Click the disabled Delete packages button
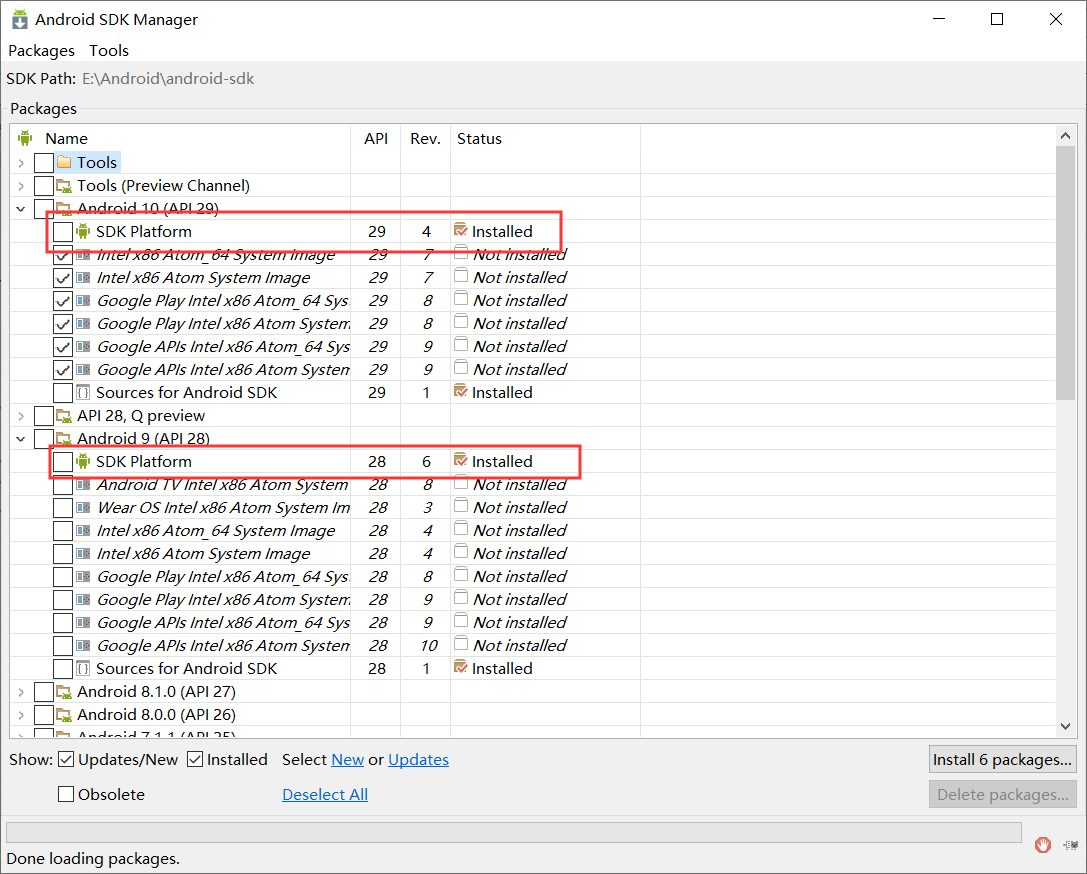The image size is (1087, 874). 1002,794
